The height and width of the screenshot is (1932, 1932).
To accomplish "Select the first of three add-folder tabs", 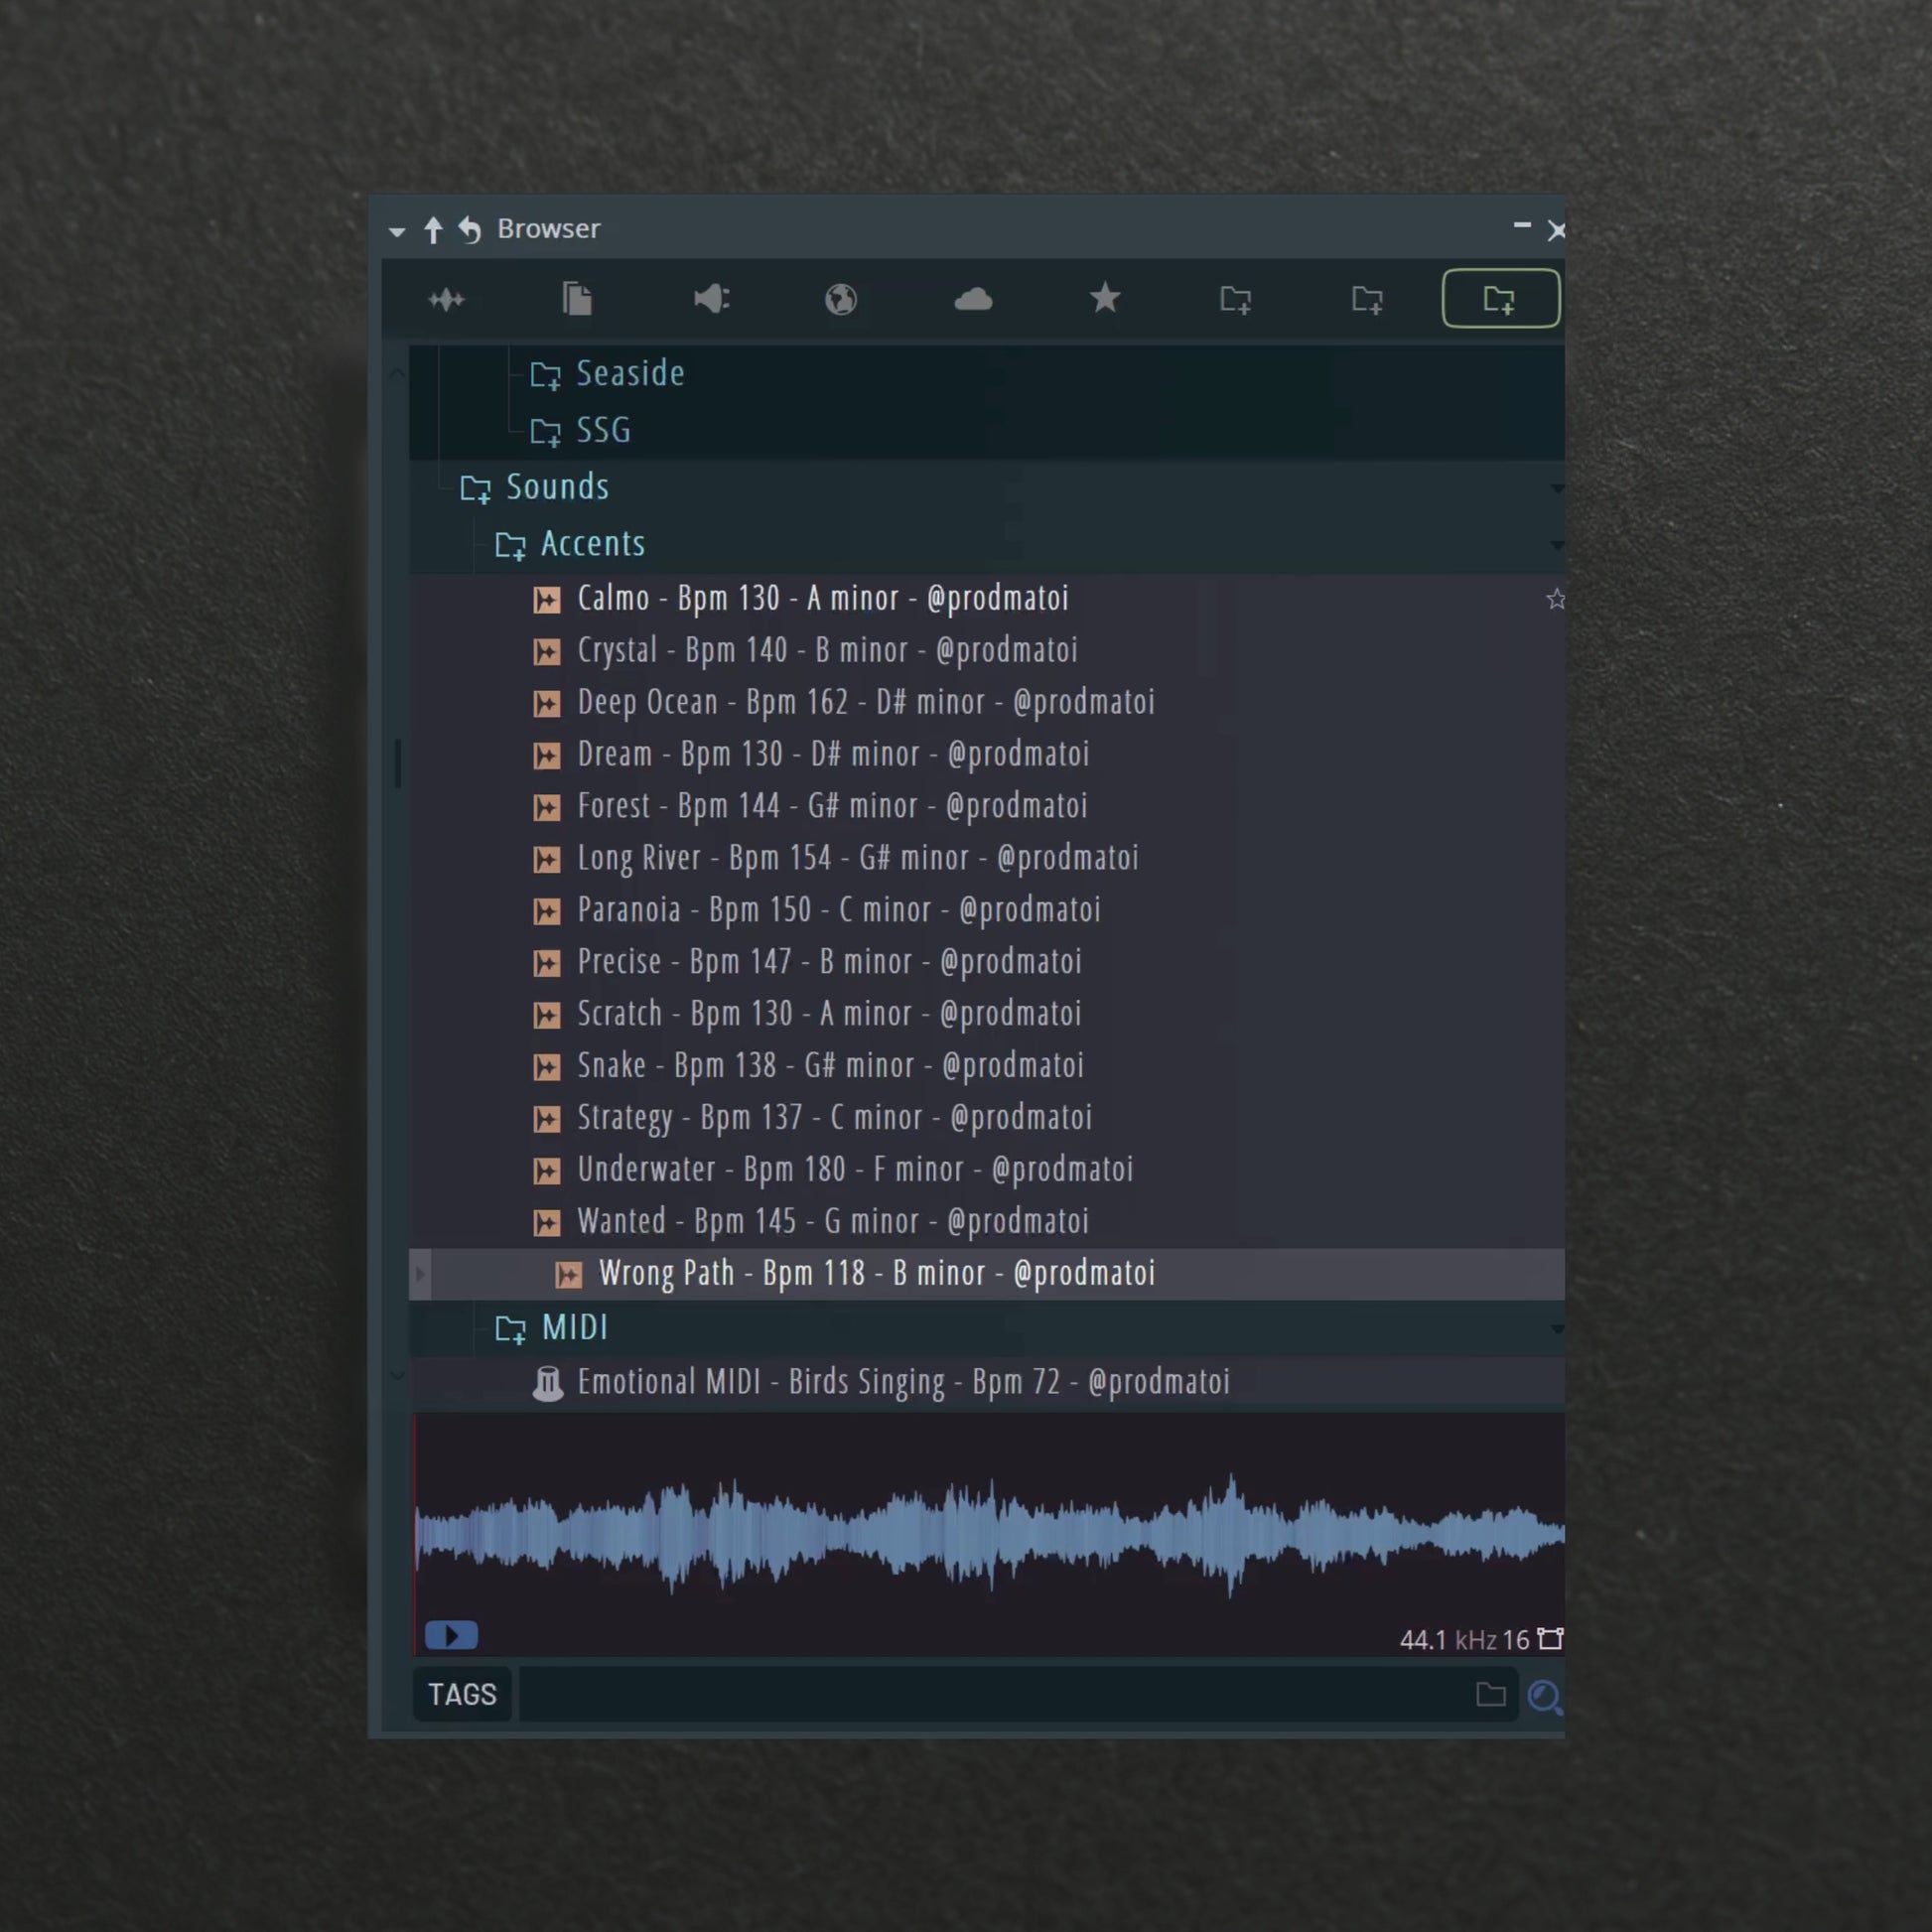I will point(1236,299).
